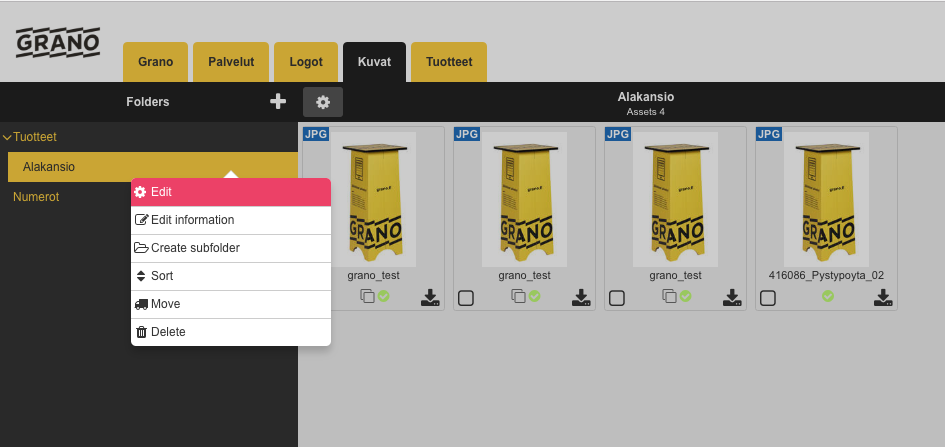
Task: Download the 416086_Pystypoyta_02 asset
Action: coord(883,298)
